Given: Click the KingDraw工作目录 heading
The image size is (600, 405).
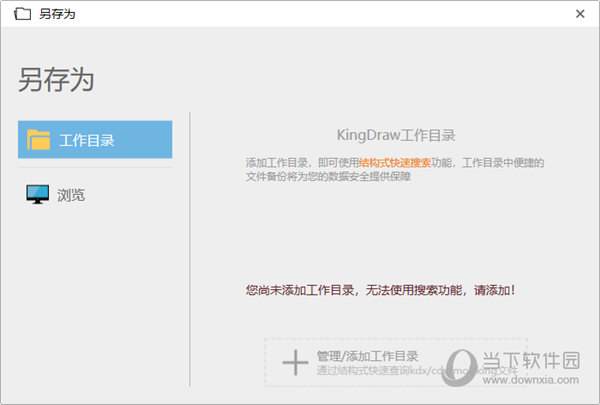Looking at the screenshot, I should [396, 135].
